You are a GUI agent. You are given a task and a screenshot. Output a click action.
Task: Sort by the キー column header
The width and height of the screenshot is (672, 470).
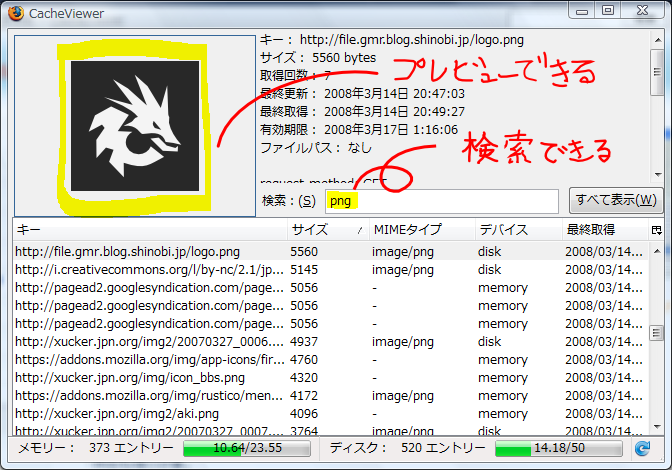coord(150,230)
